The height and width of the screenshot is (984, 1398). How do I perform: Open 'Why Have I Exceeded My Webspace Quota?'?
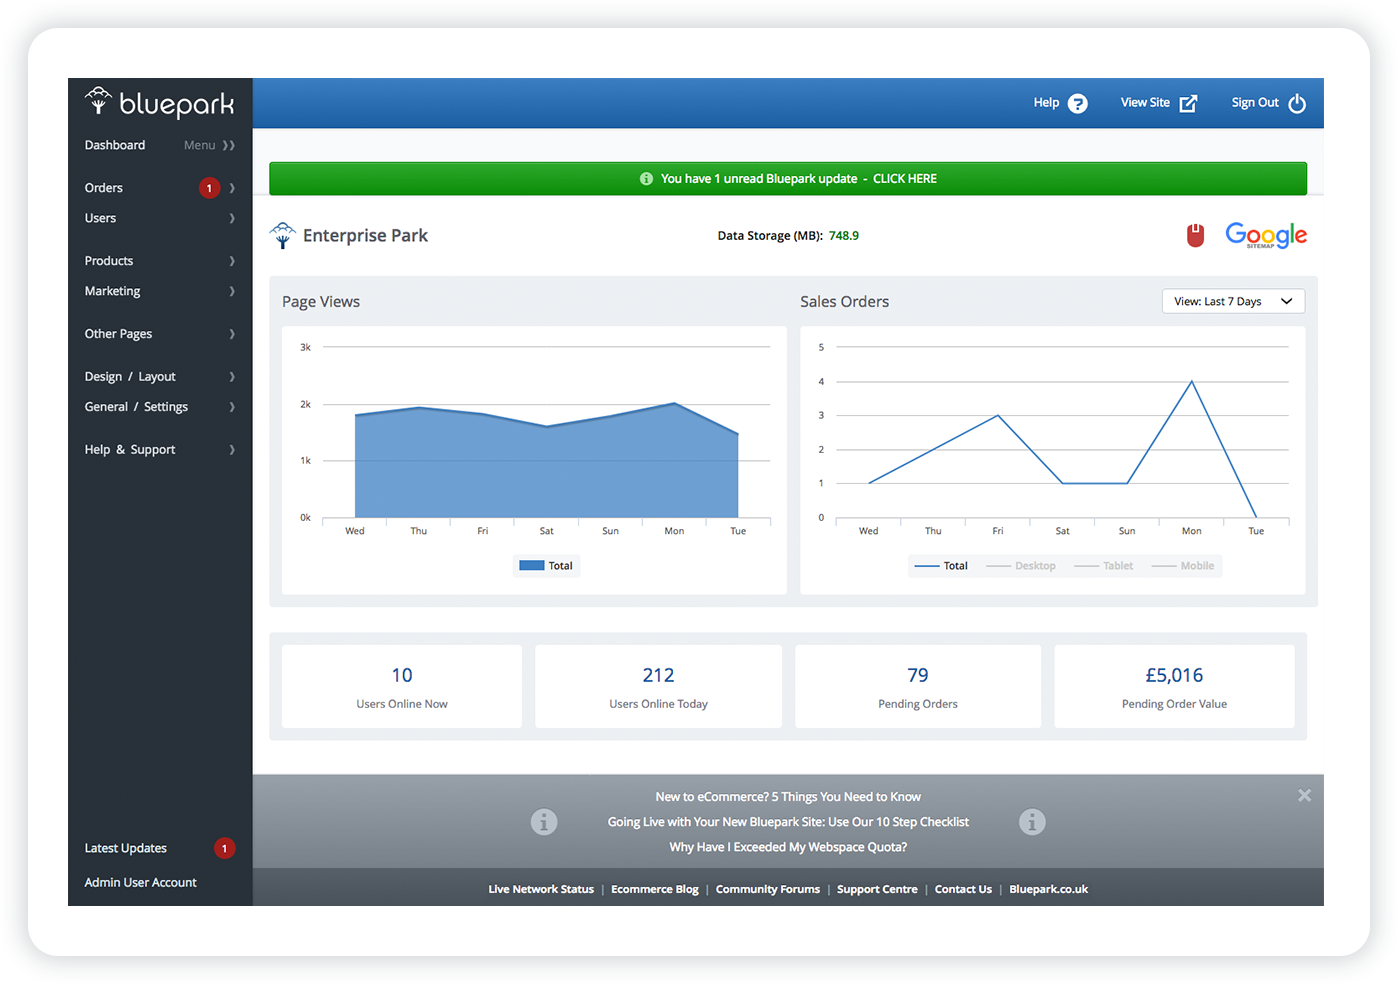point(788,847)
